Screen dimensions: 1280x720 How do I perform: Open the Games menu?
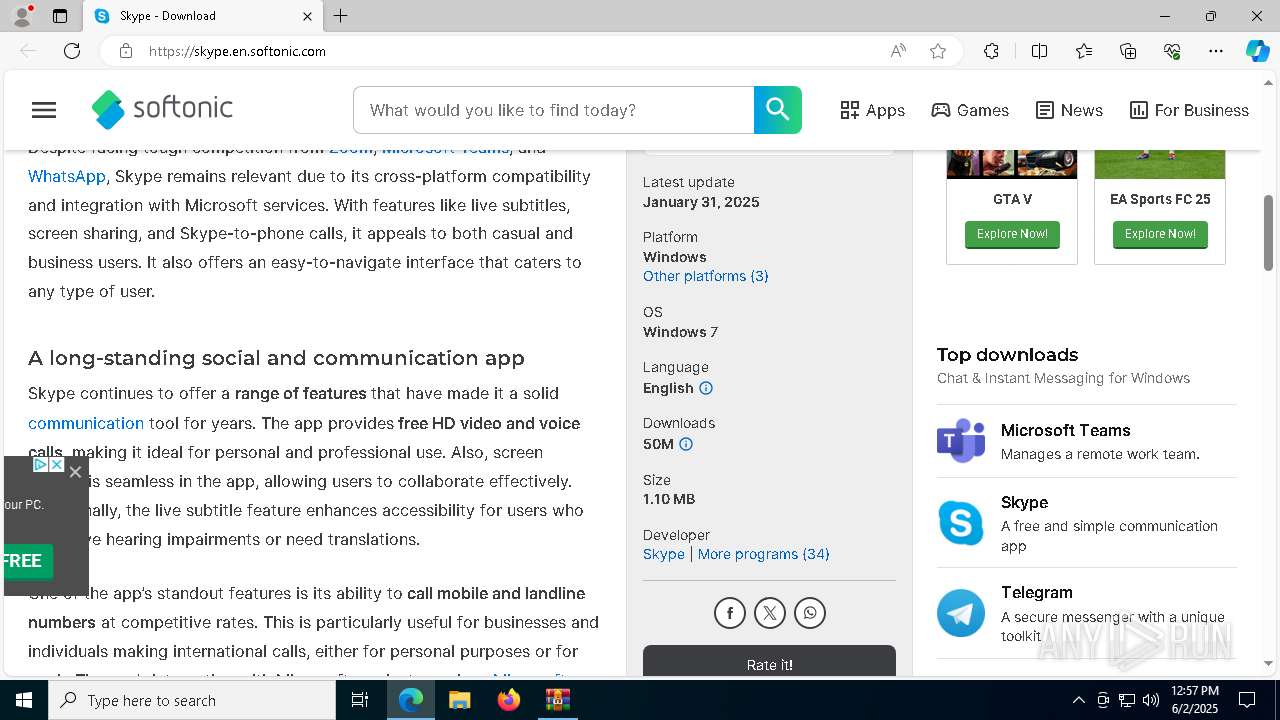click(970, 110)
